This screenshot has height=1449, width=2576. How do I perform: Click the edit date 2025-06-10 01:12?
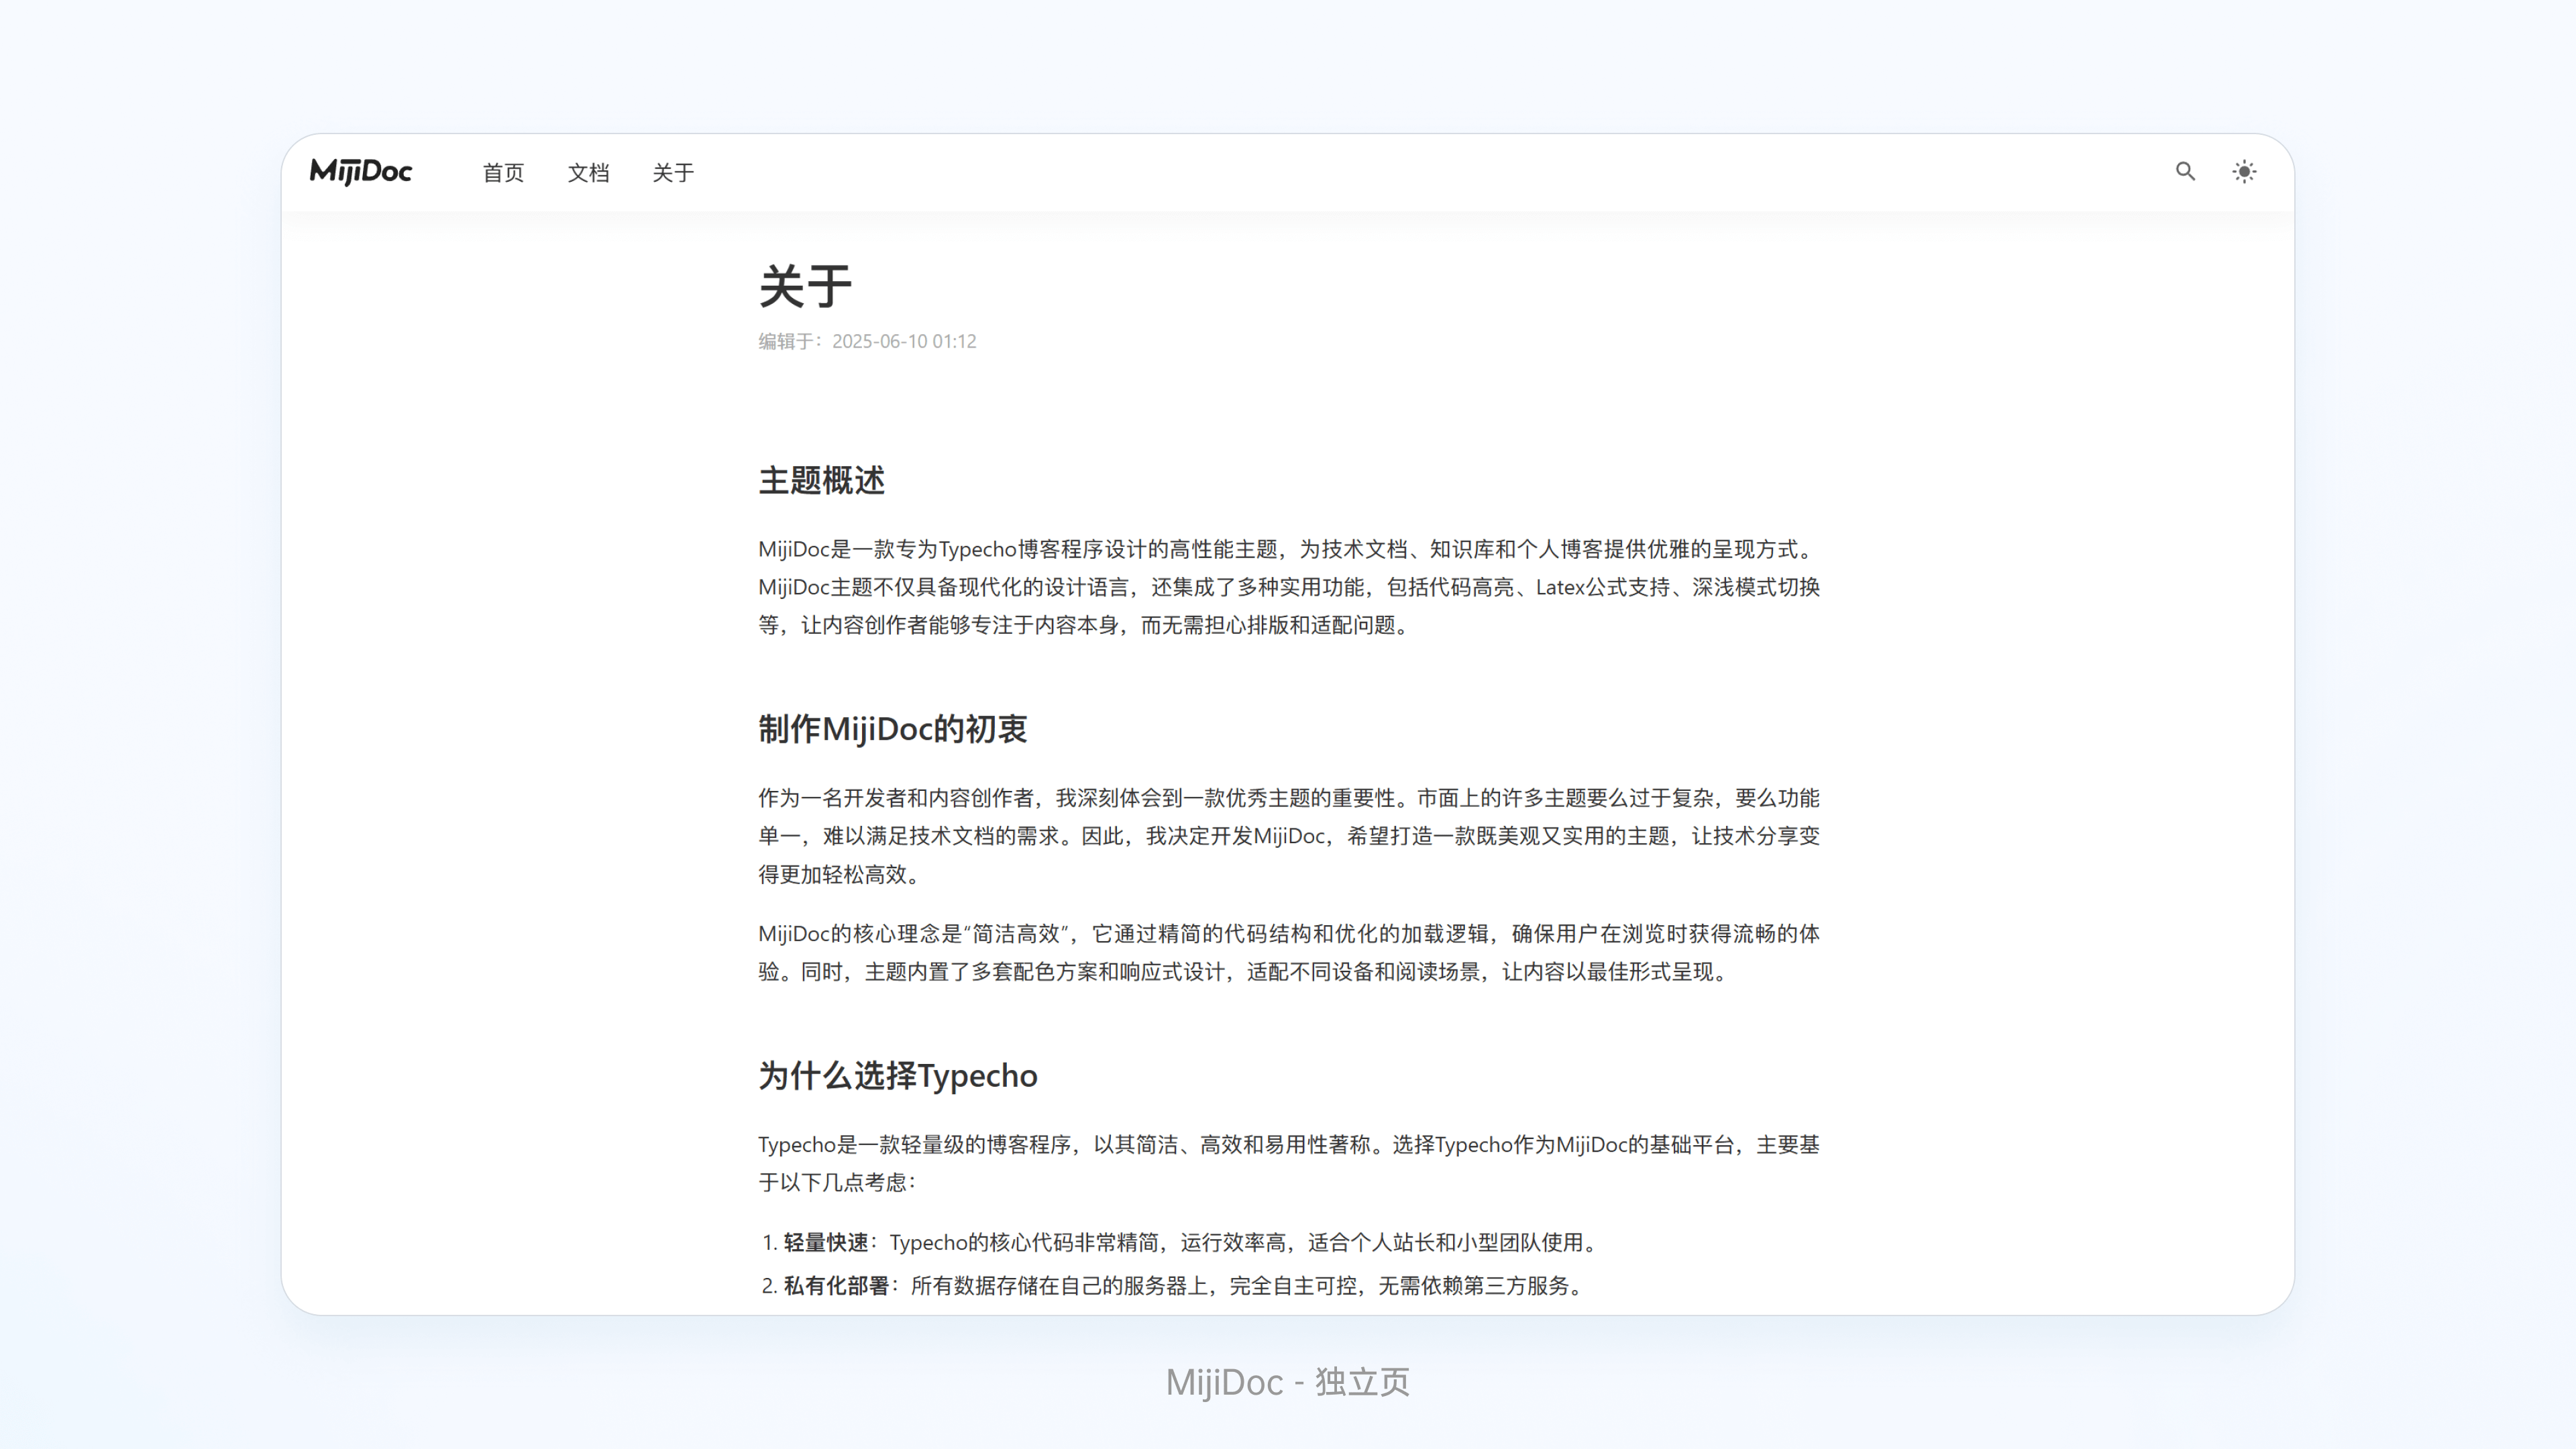[905, 341]
